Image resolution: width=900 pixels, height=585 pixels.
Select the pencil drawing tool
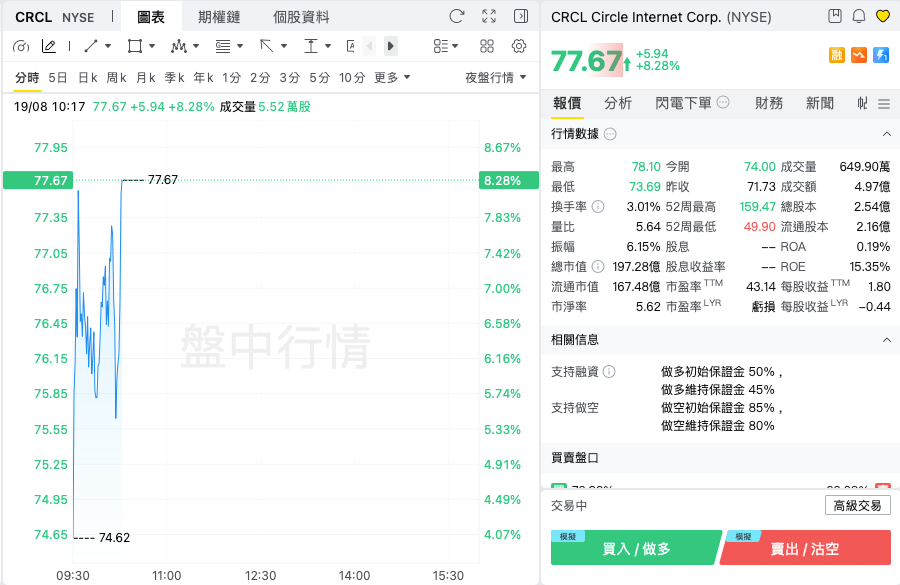click(49, 47)
